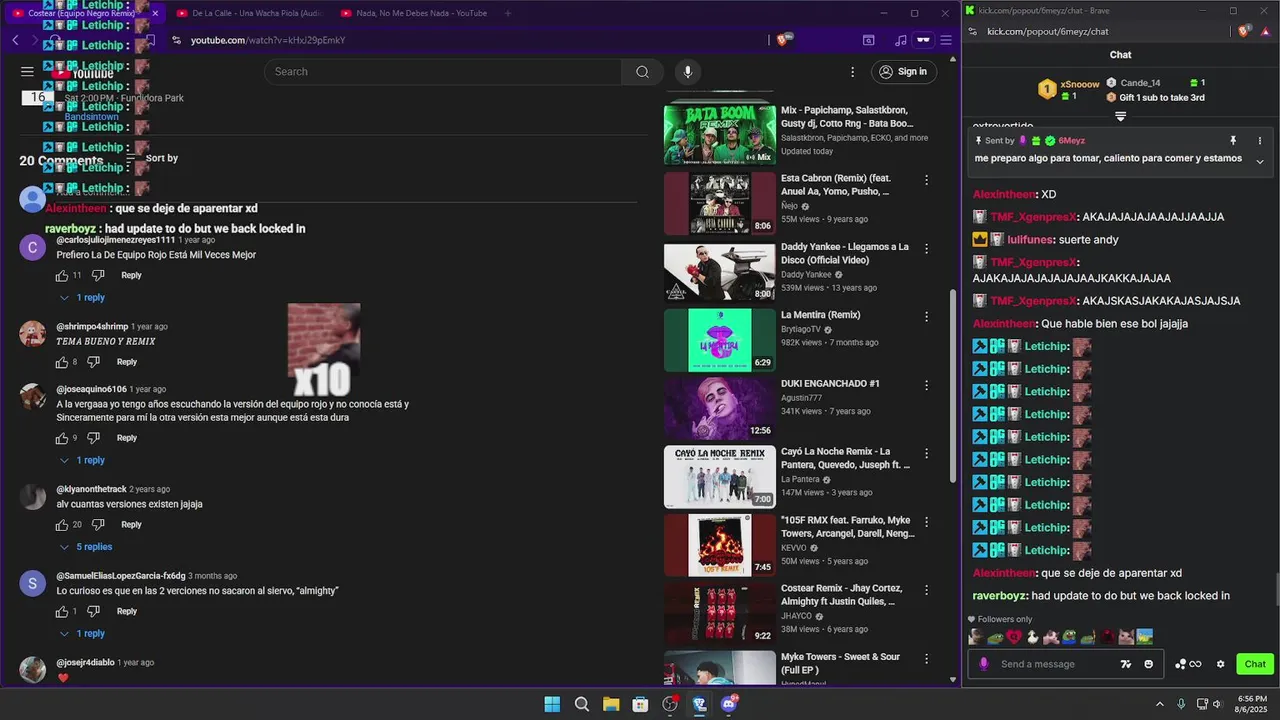This screenshot has width=1280, height=720.
Task: Open the YouTube hamburger guide menu
Action: 27,72
